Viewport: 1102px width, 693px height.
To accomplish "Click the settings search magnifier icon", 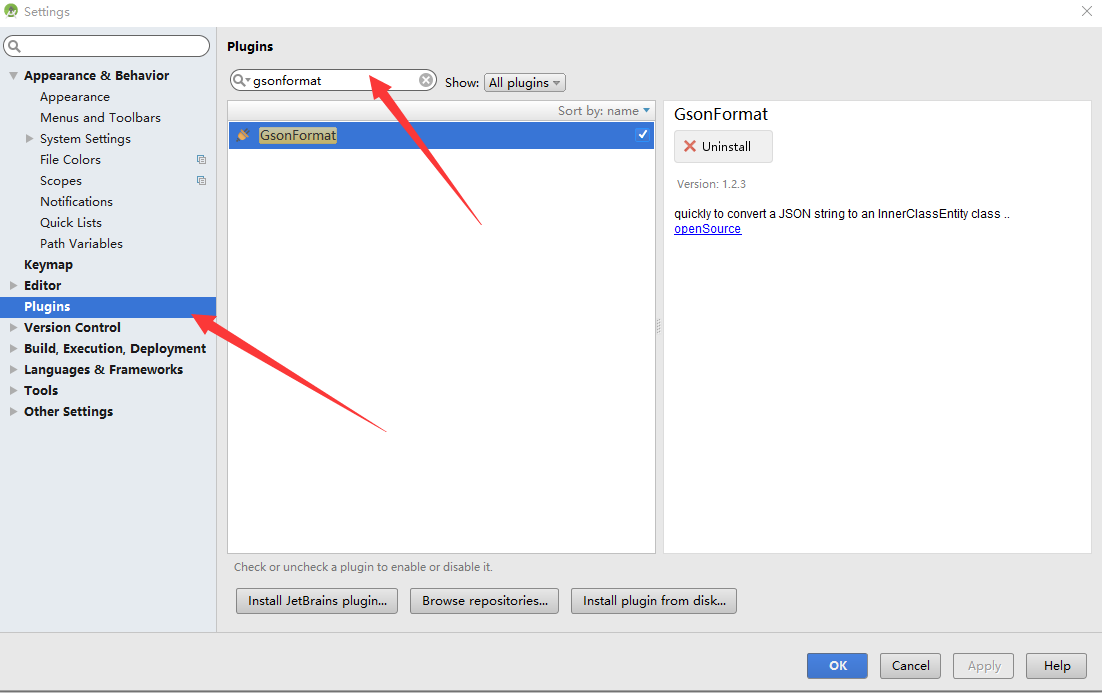I will pos(14,46).
